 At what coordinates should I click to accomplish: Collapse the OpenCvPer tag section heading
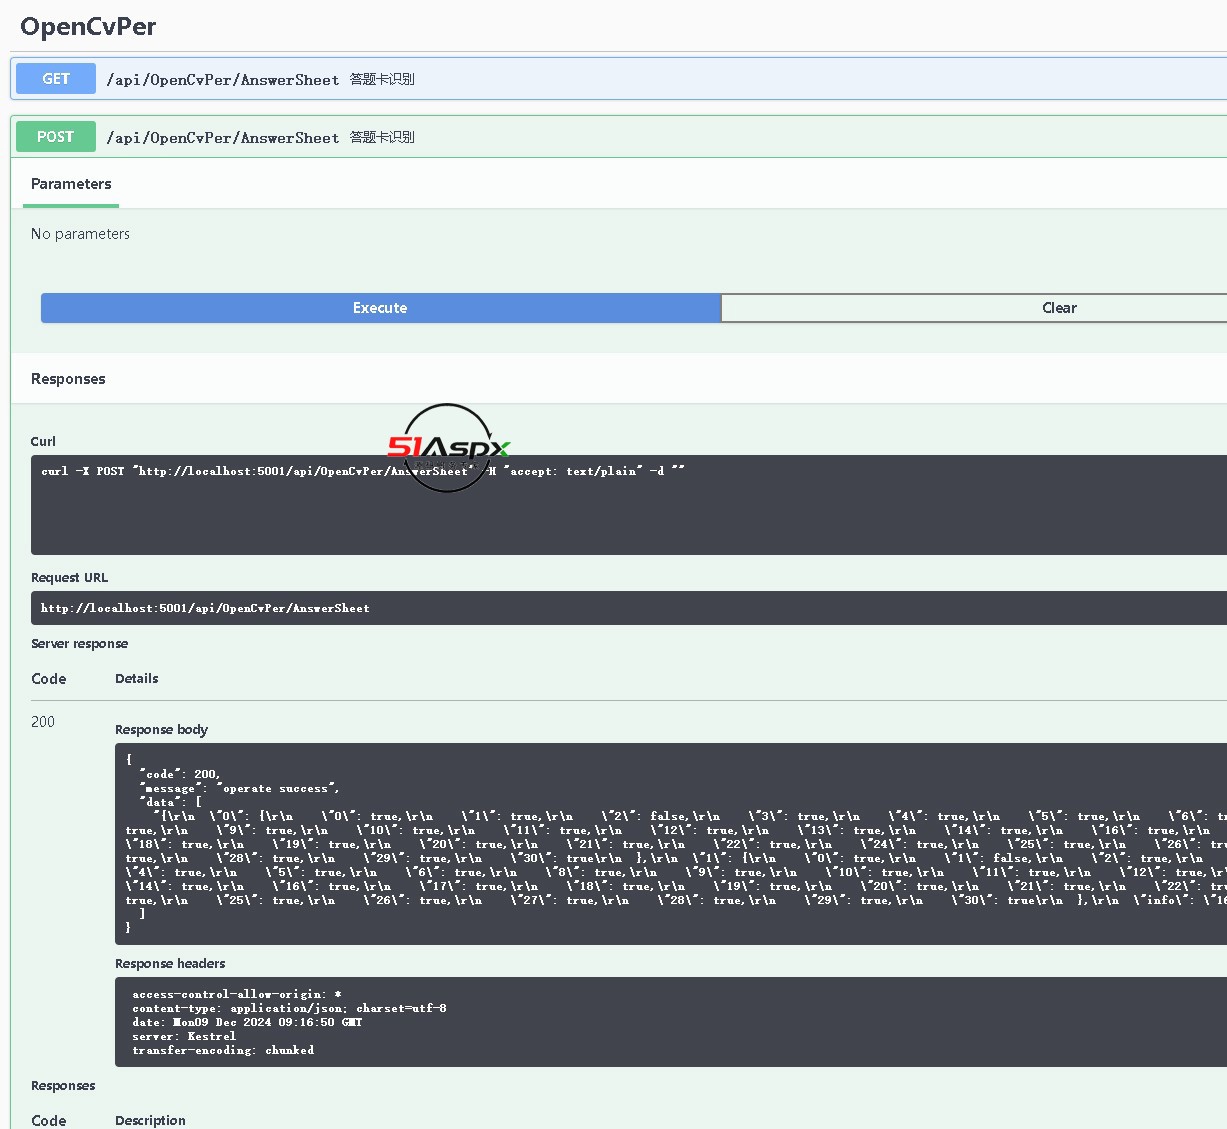pyautogui.click(x=88, y=27)
